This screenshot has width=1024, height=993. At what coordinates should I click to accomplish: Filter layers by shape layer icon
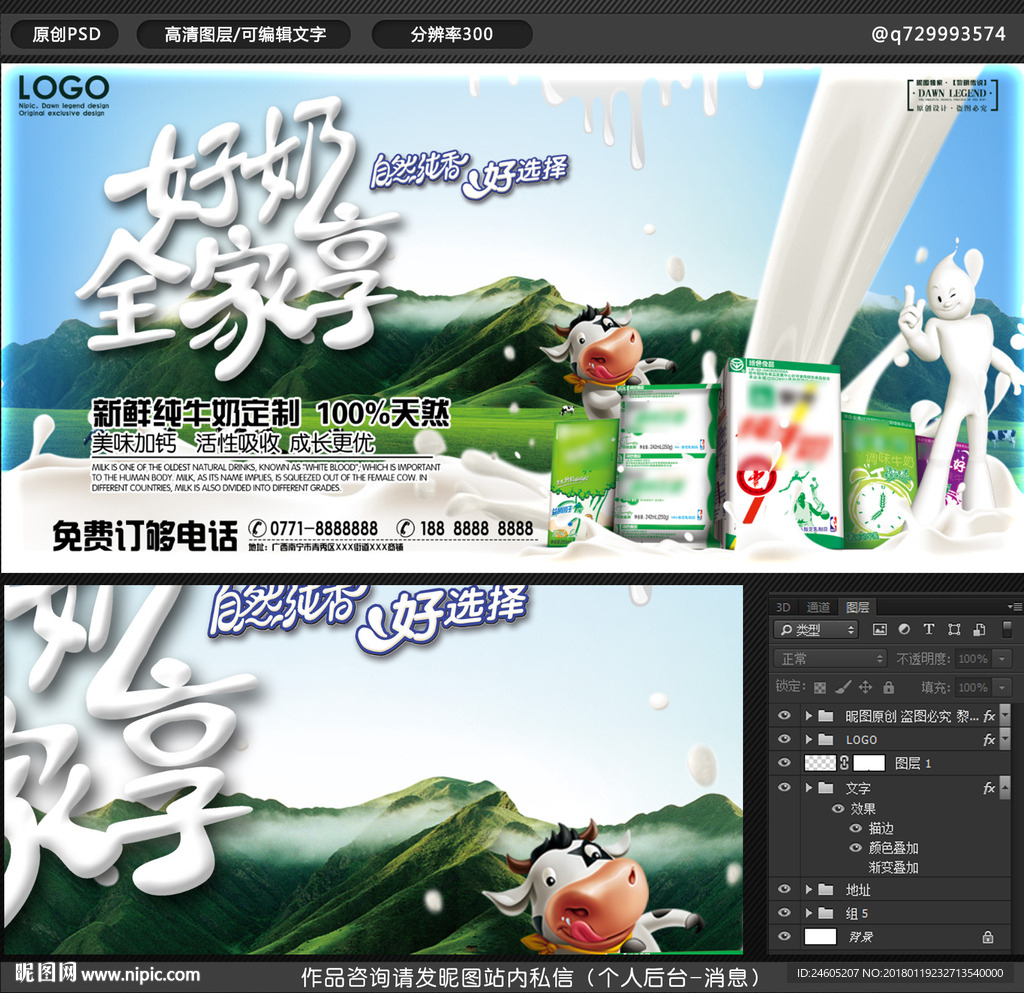pyautogui.click(x=954, y=629)
